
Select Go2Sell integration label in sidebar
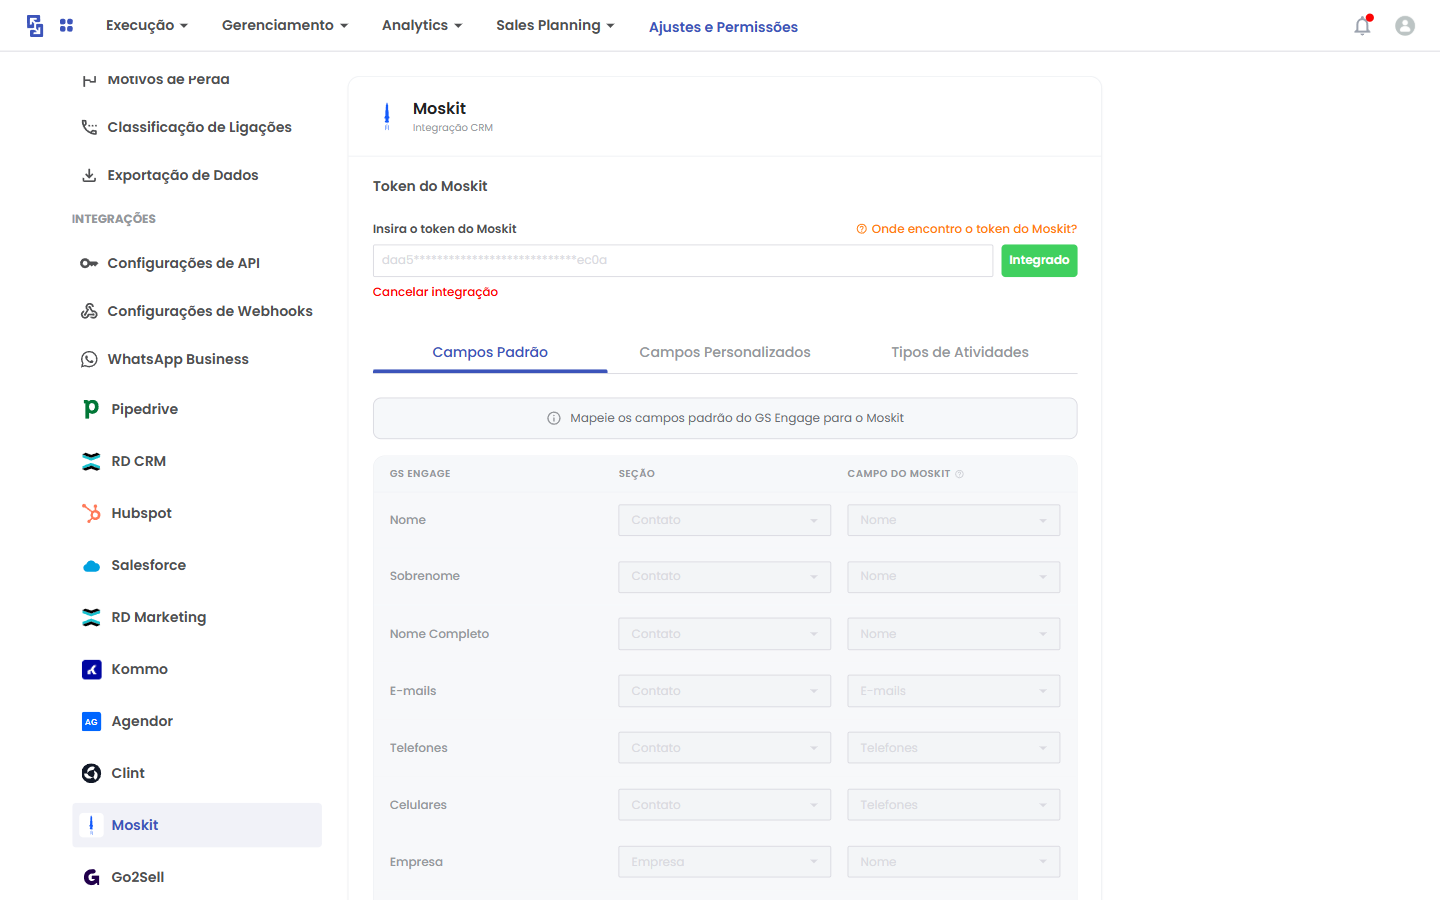click(x=138, y=877)
